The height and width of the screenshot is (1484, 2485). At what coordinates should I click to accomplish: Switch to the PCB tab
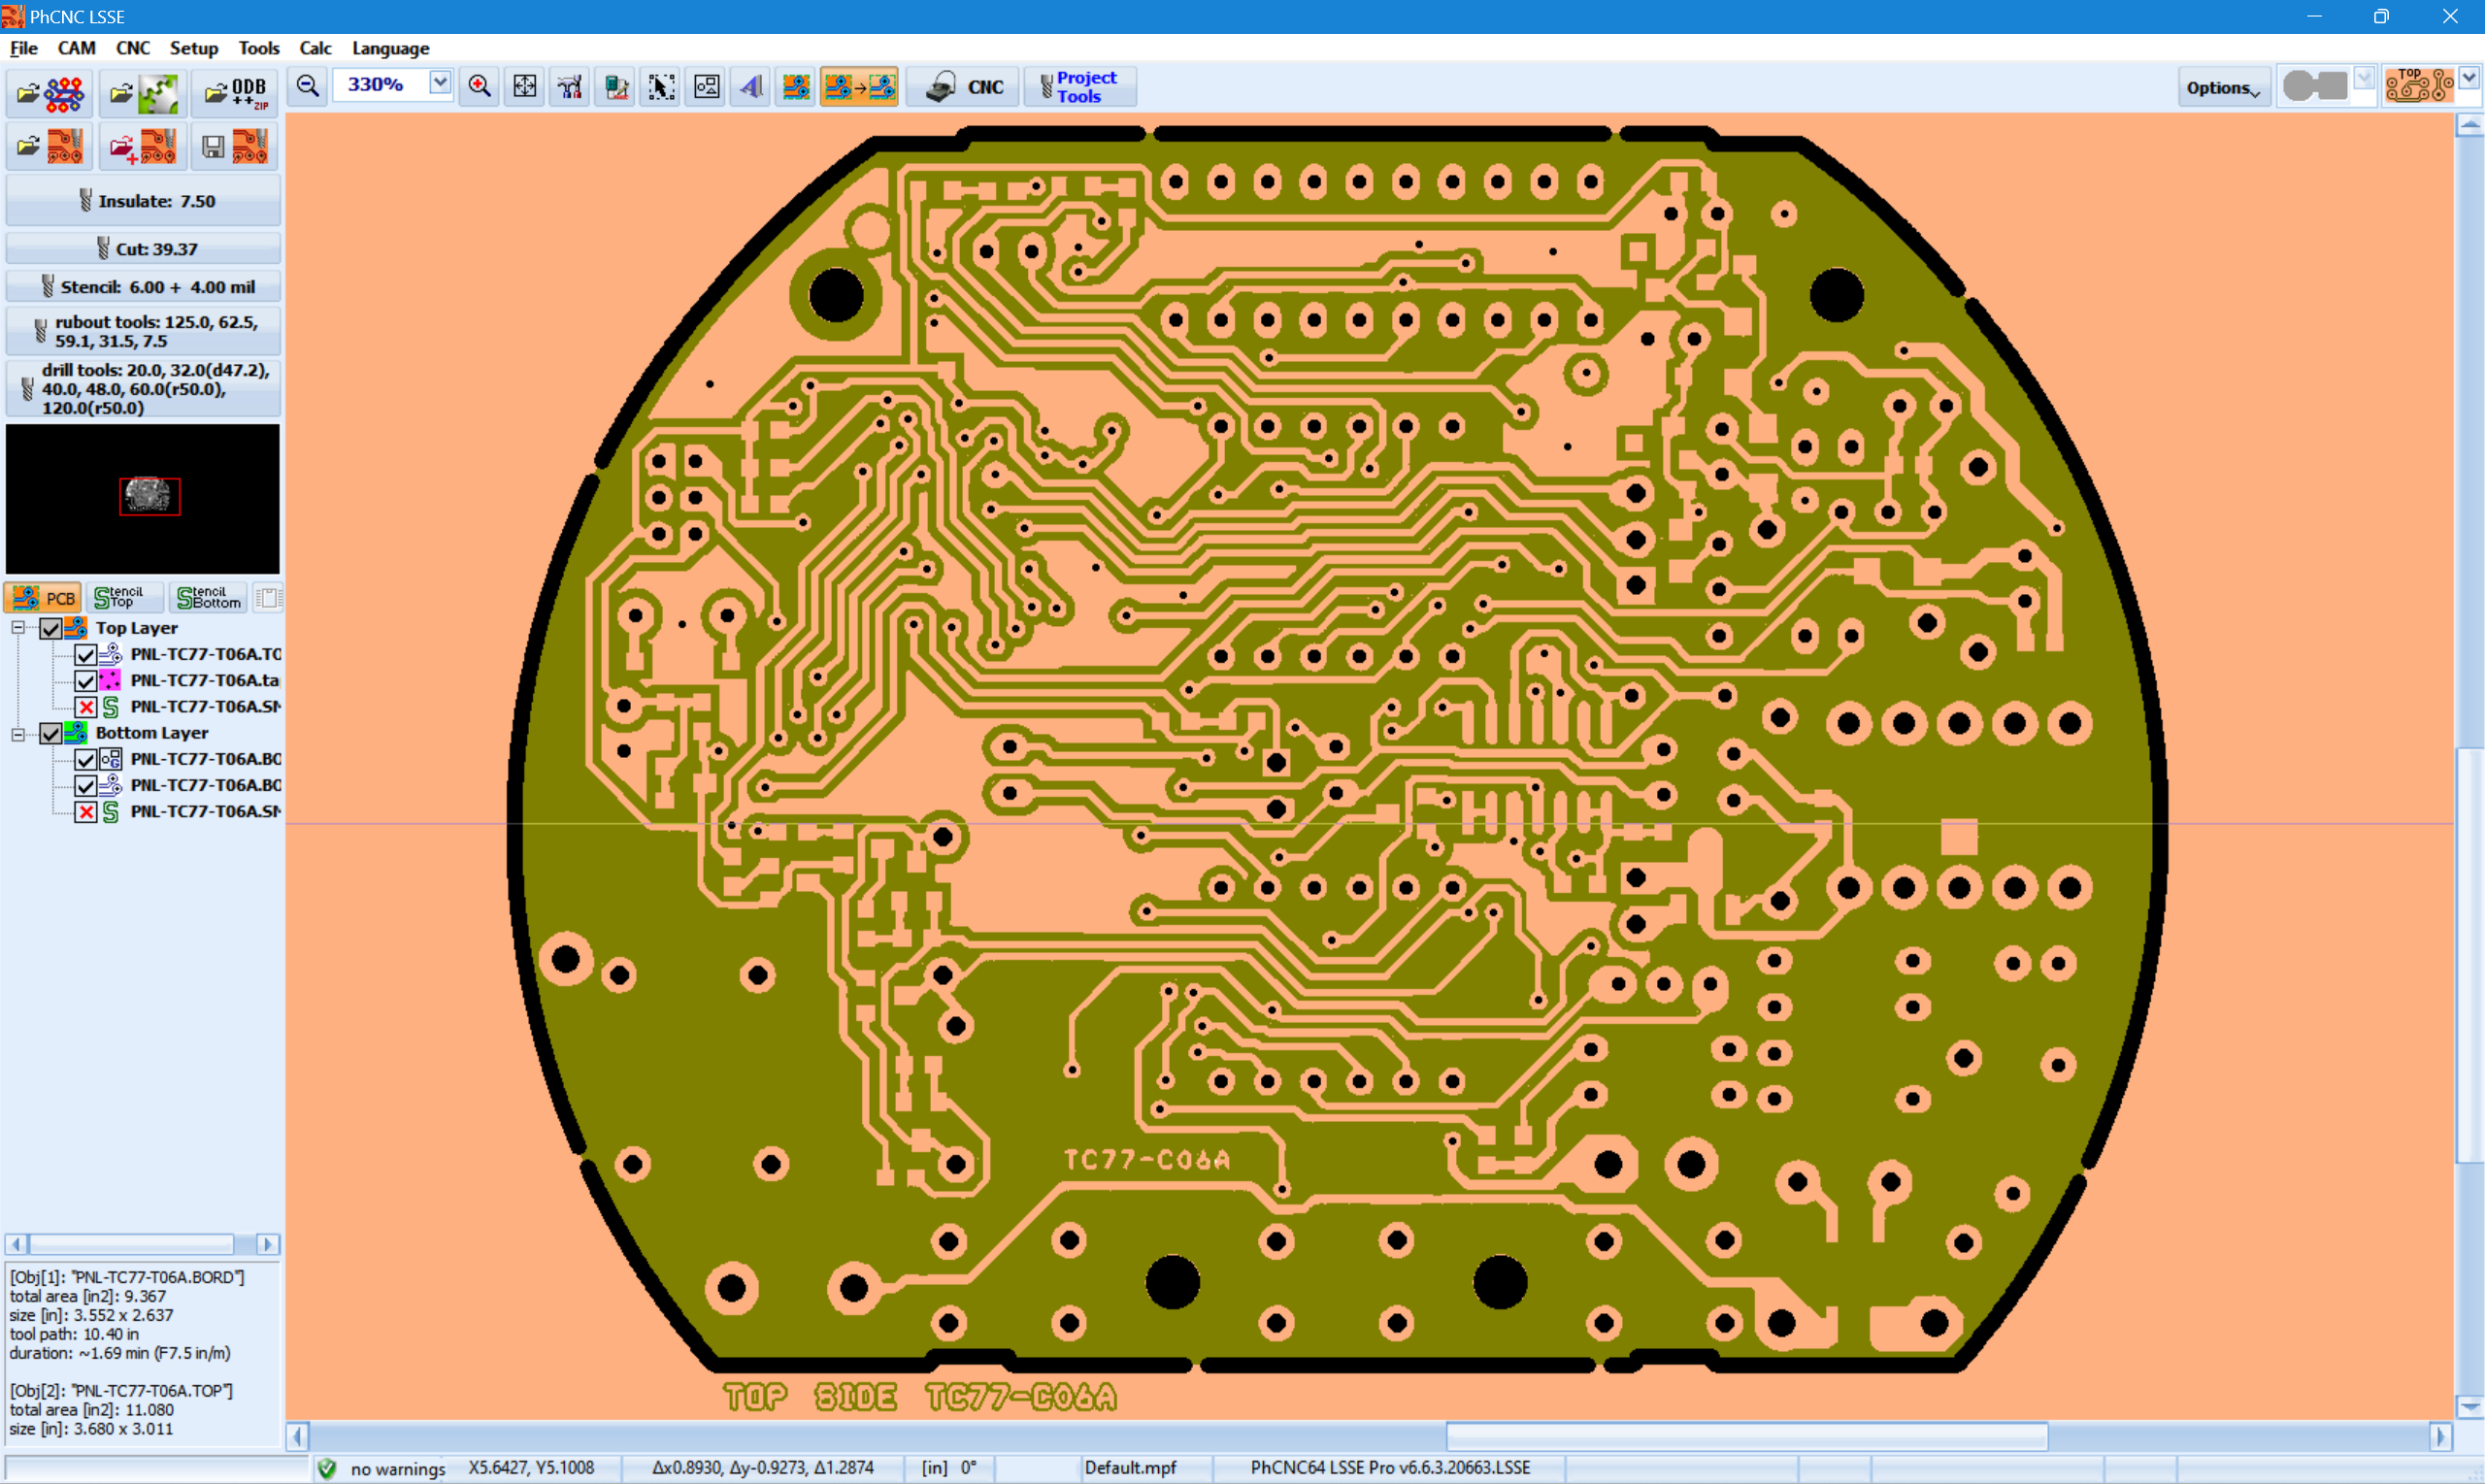43,598
